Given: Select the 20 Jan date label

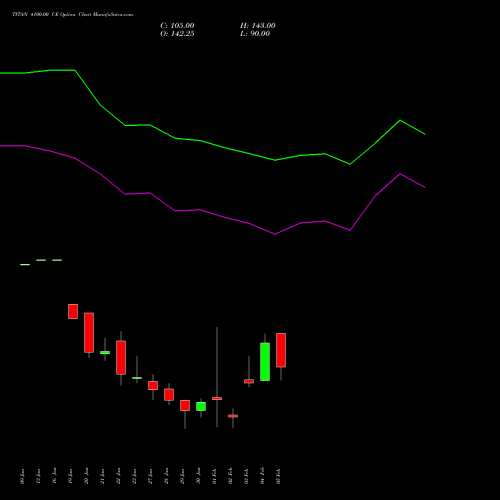Looking at the screenshot, I should [87, 476].
